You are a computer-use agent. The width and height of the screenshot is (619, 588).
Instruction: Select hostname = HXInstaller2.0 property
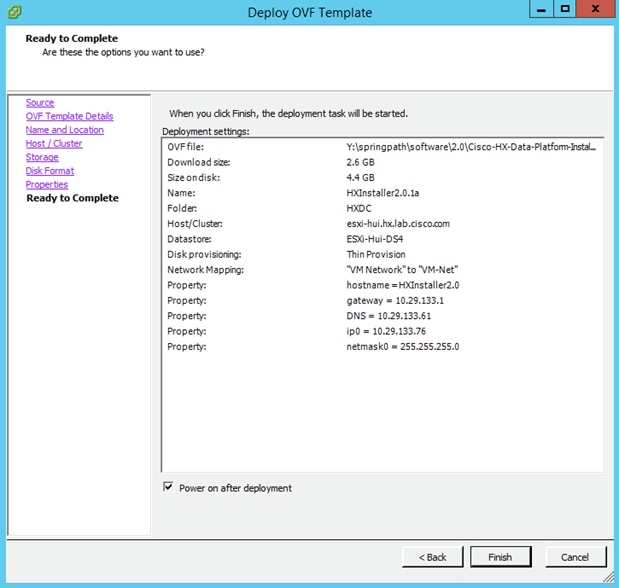point(403,285)
